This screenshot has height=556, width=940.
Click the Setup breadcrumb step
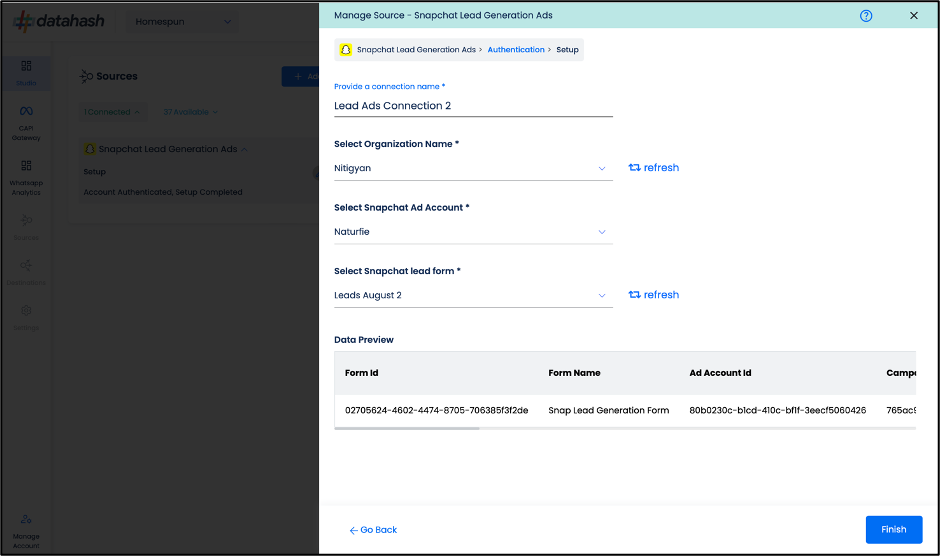pyautogui.click(x=567, y=50)
